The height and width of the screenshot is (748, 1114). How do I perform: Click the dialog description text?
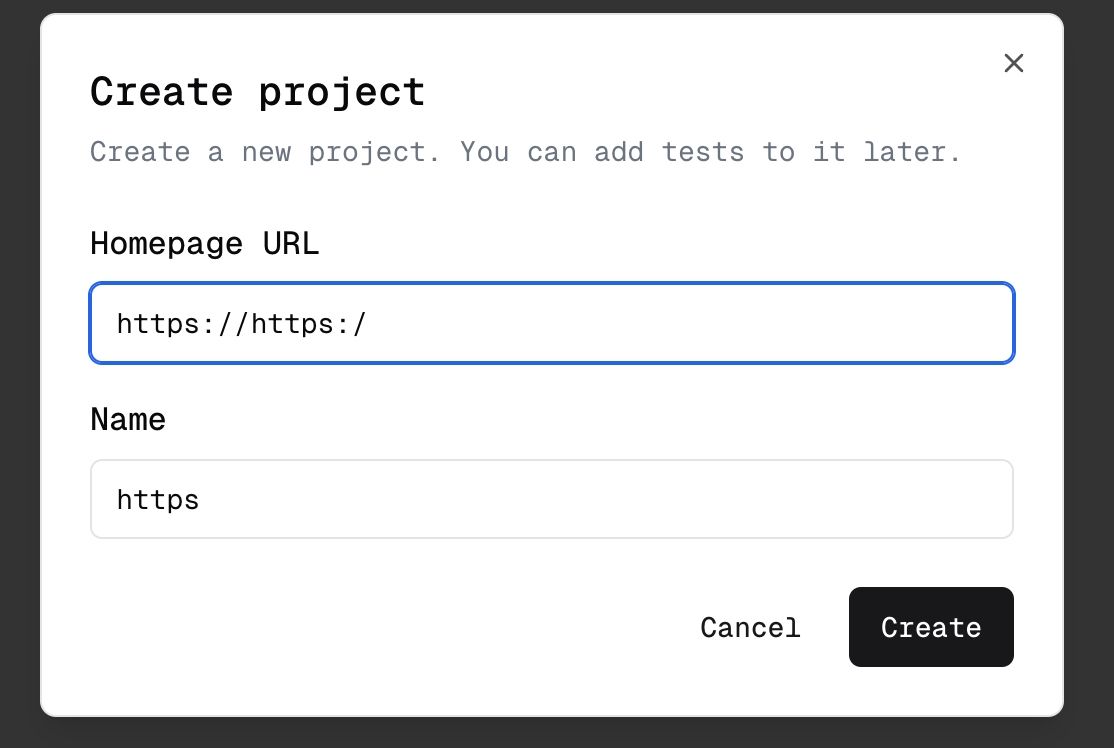[x=525, y=152]
